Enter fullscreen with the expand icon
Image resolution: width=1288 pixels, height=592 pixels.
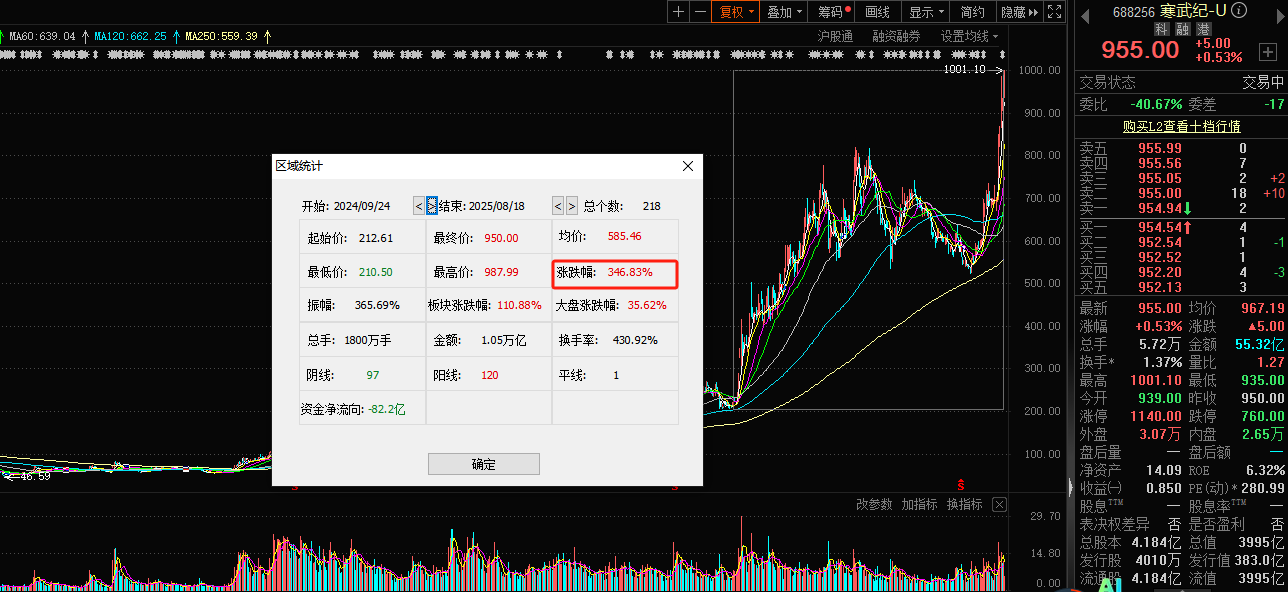click(x=1053, y=12)
